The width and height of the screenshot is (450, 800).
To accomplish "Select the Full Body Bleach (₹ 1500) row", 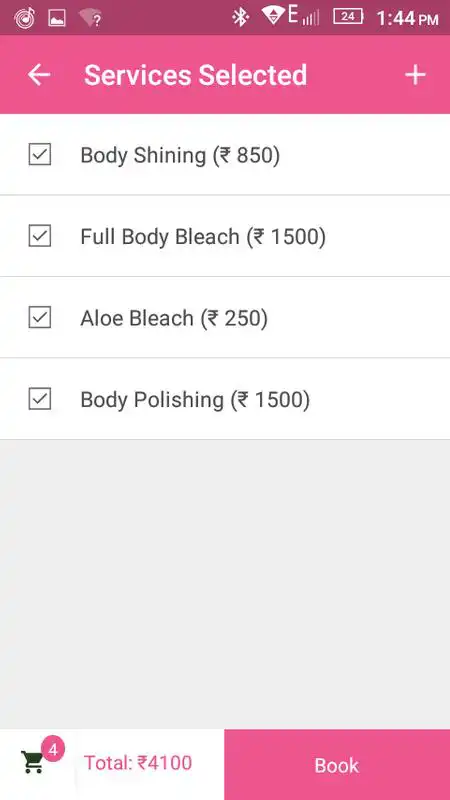I will (x=225, y=236).
